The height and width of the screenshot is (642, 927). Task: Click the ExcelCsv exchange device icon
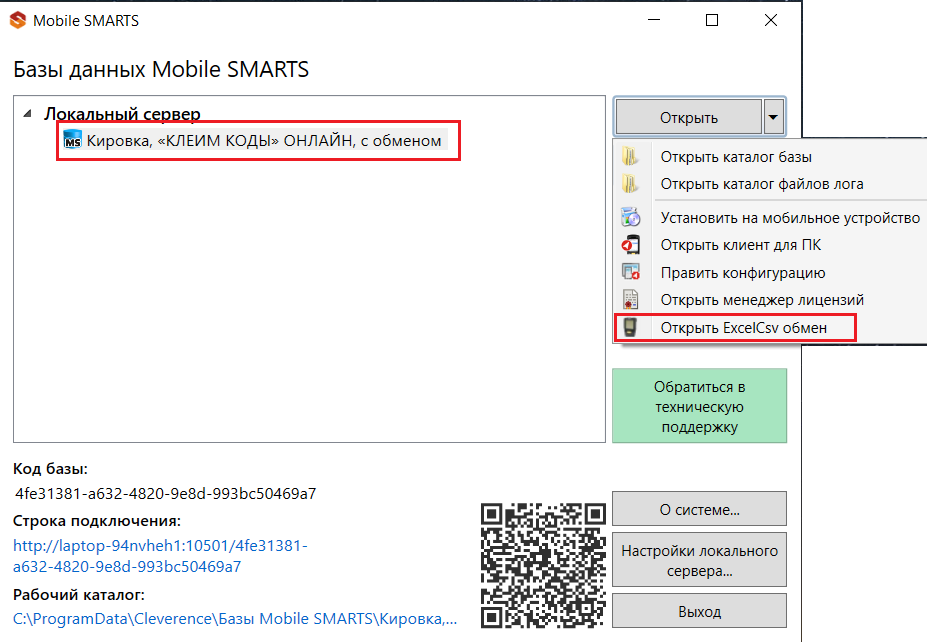[630, 328]
